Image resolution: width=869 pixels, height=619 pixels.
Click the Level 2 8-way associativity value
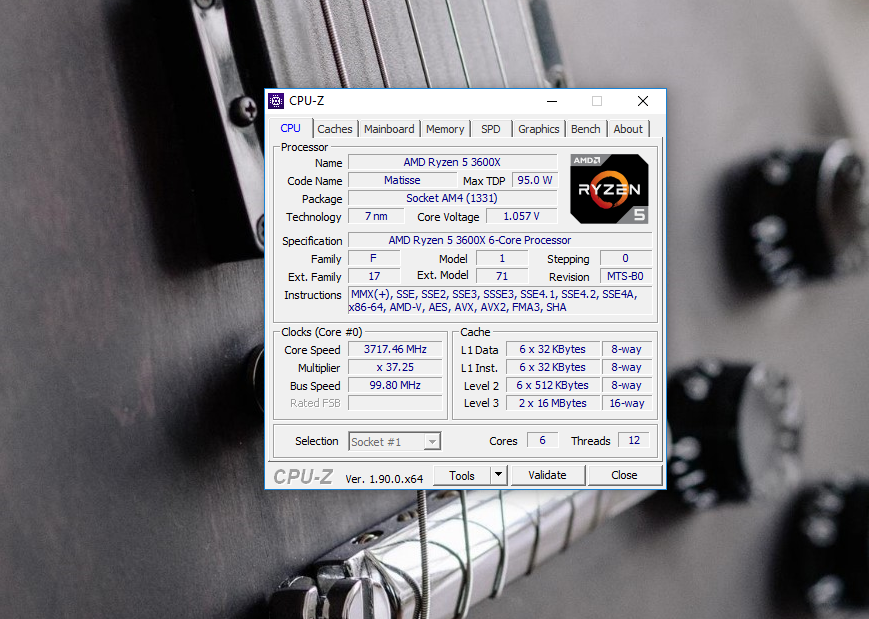(x=627, y=385)
